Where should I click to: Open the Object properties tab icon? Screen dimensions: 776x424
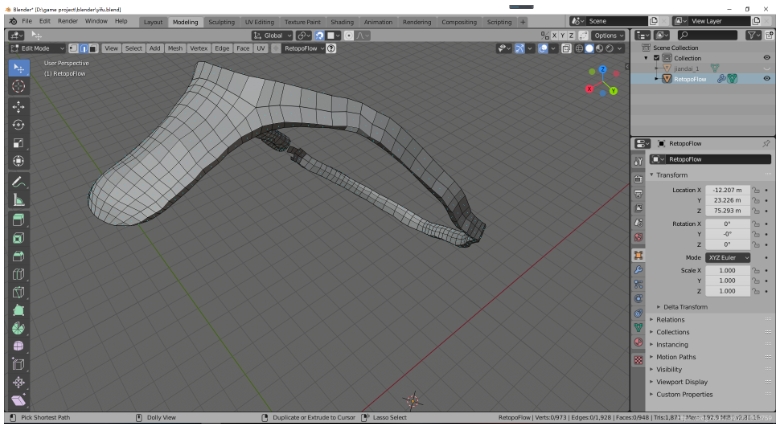coord(639,255)
